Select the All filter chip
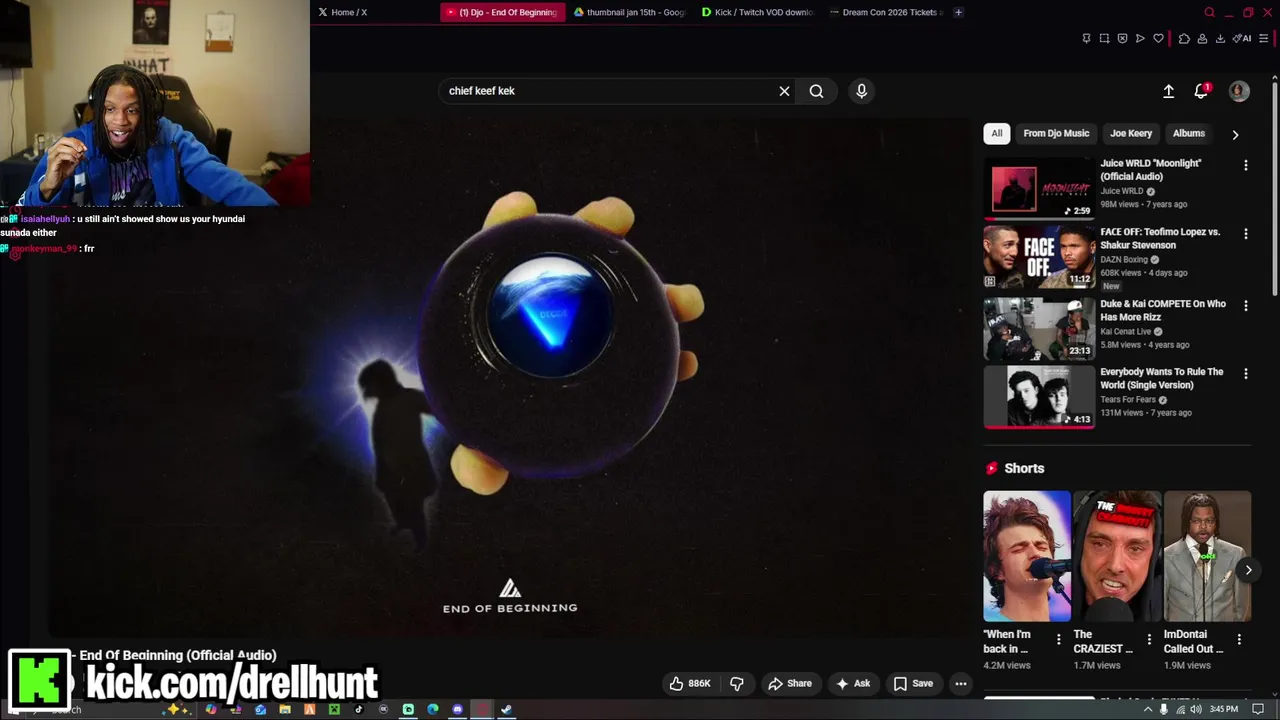The height and width of the screenshot is (720, 1280). click(997, 133)
